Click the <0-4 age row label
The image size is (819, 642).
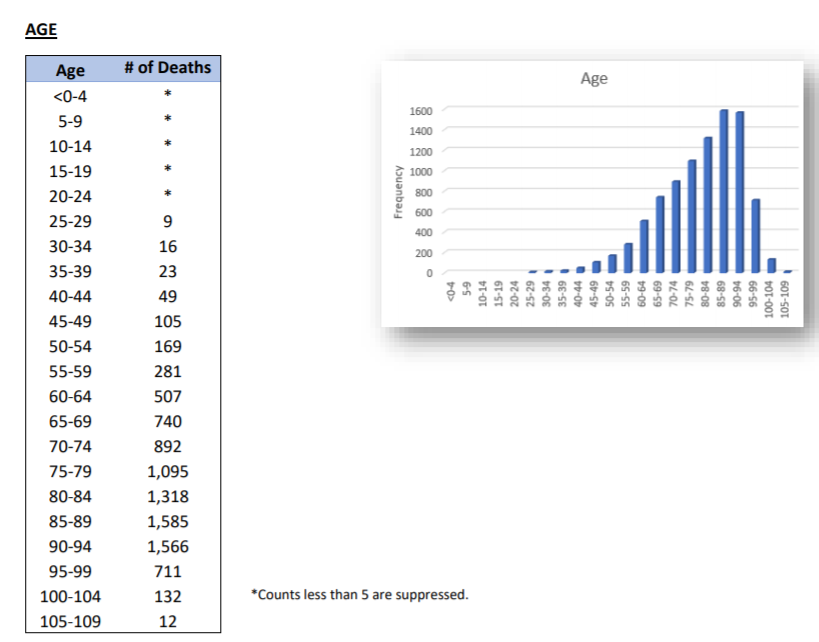(70, 96)
